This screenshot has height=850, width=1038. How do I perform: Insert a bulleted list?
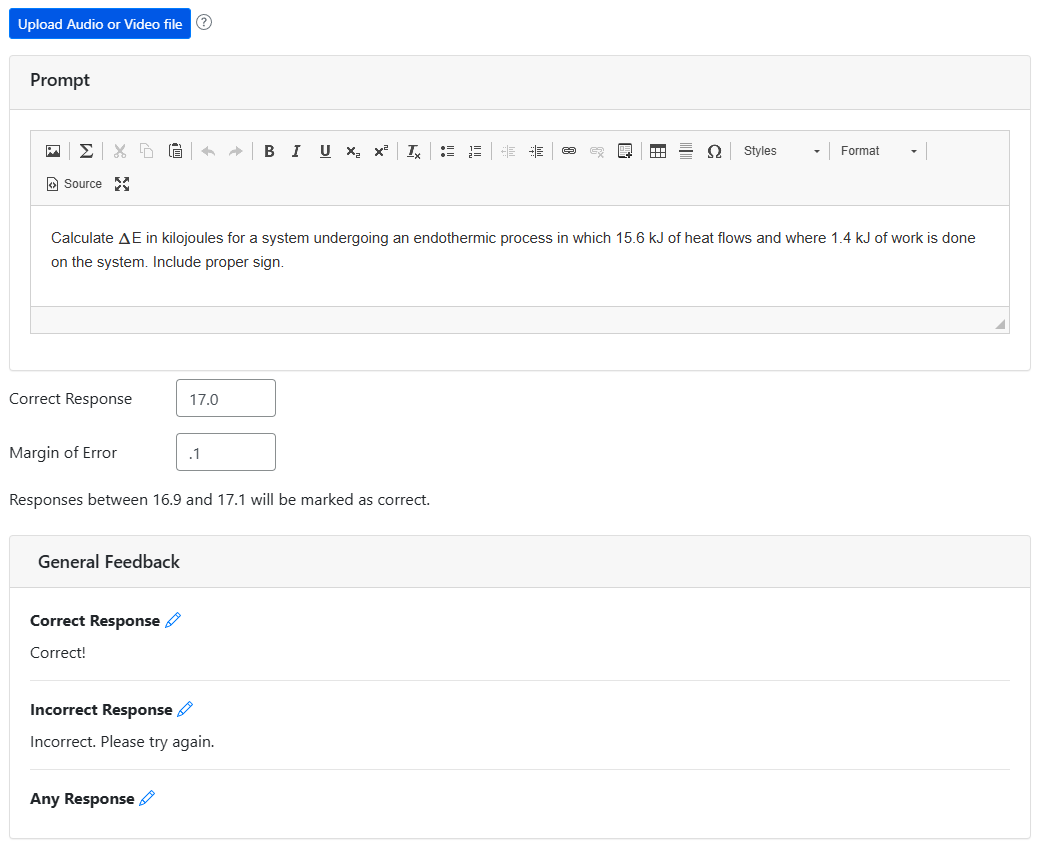448,151
